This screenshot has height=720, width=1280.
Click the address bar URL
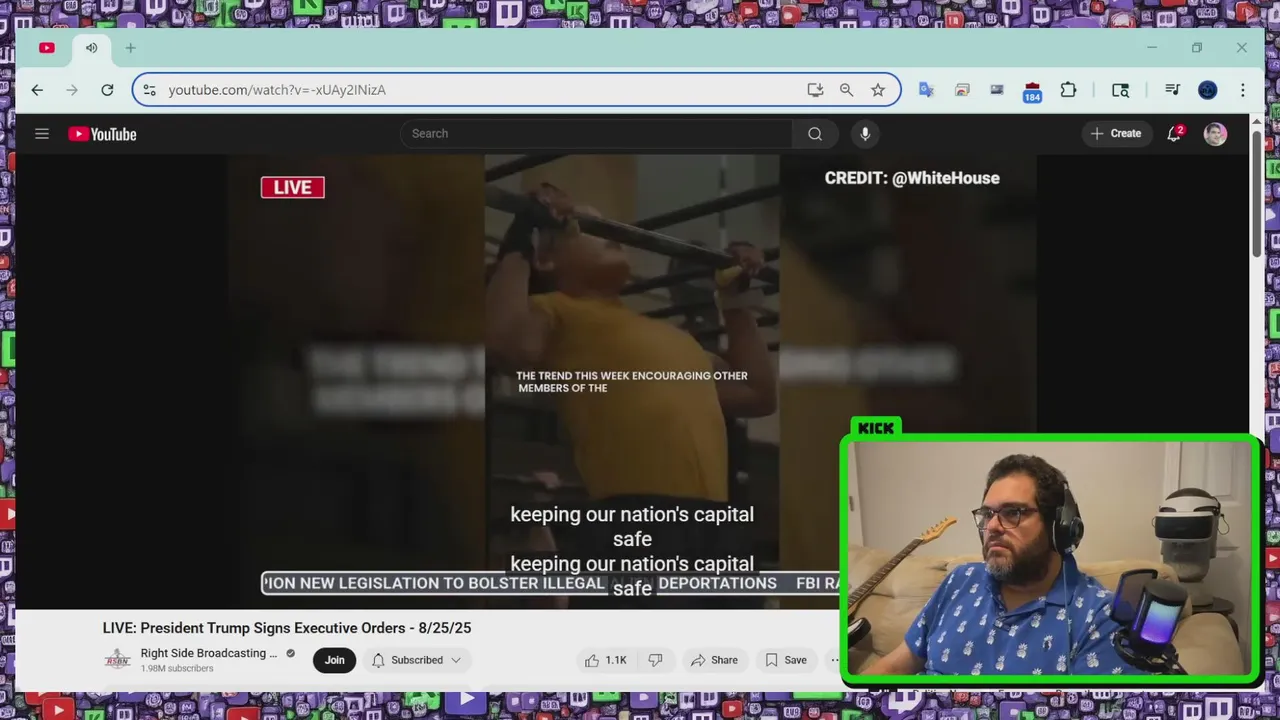[277, 90]
